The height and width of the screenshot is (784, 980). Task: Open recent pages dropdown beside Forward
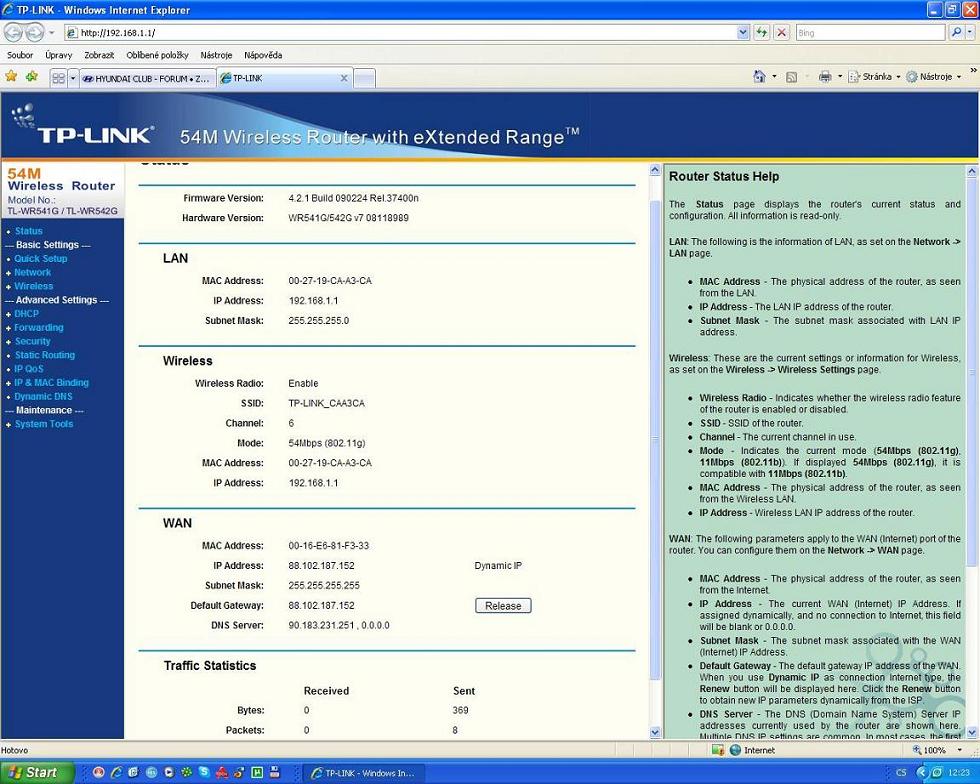[x=52, y=33]
